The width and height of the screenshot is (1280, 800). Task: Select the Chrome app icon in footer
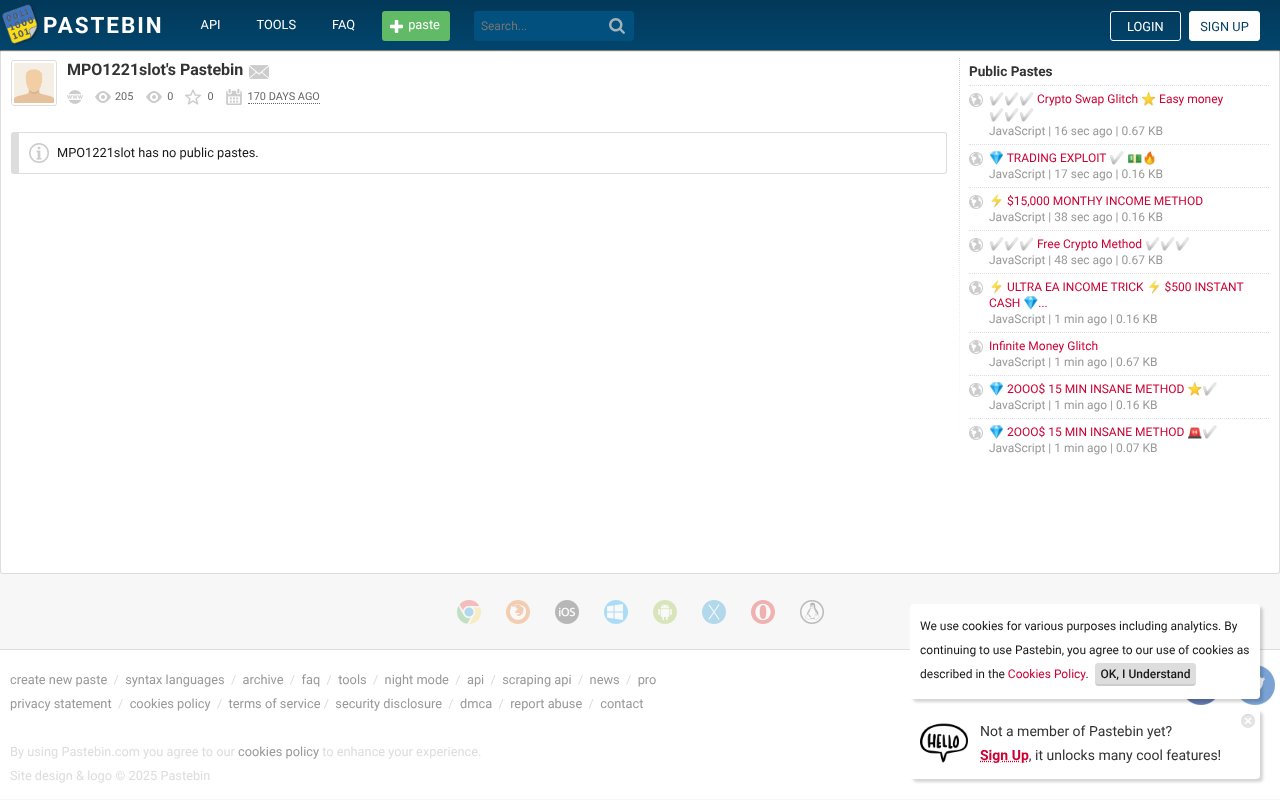[x=469, y=612]
